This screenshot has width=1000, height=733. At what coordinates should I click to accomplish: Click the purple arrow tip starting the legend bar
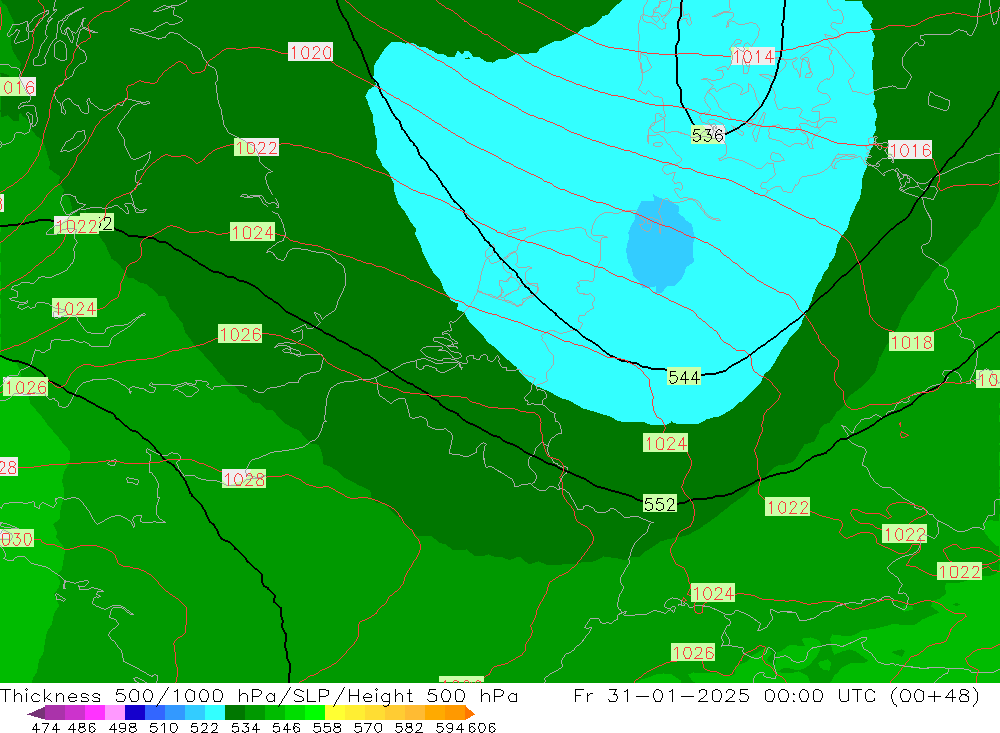click(36, 713)
